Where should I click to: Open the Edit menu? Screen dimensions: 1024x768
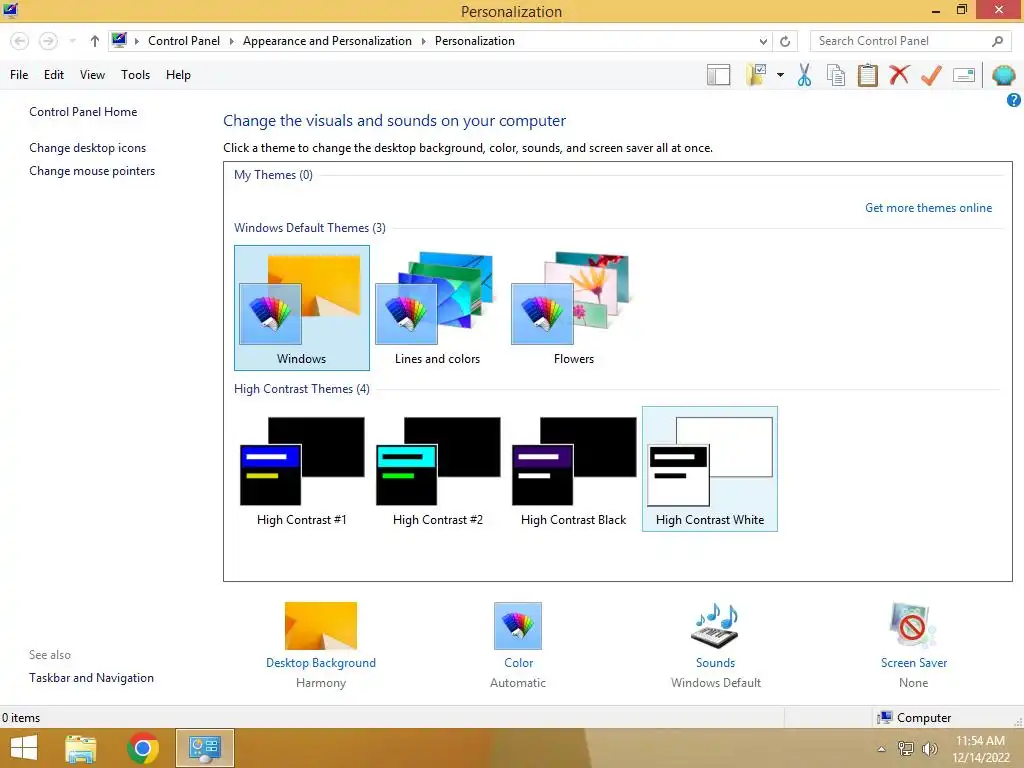[x=54, y=75]
